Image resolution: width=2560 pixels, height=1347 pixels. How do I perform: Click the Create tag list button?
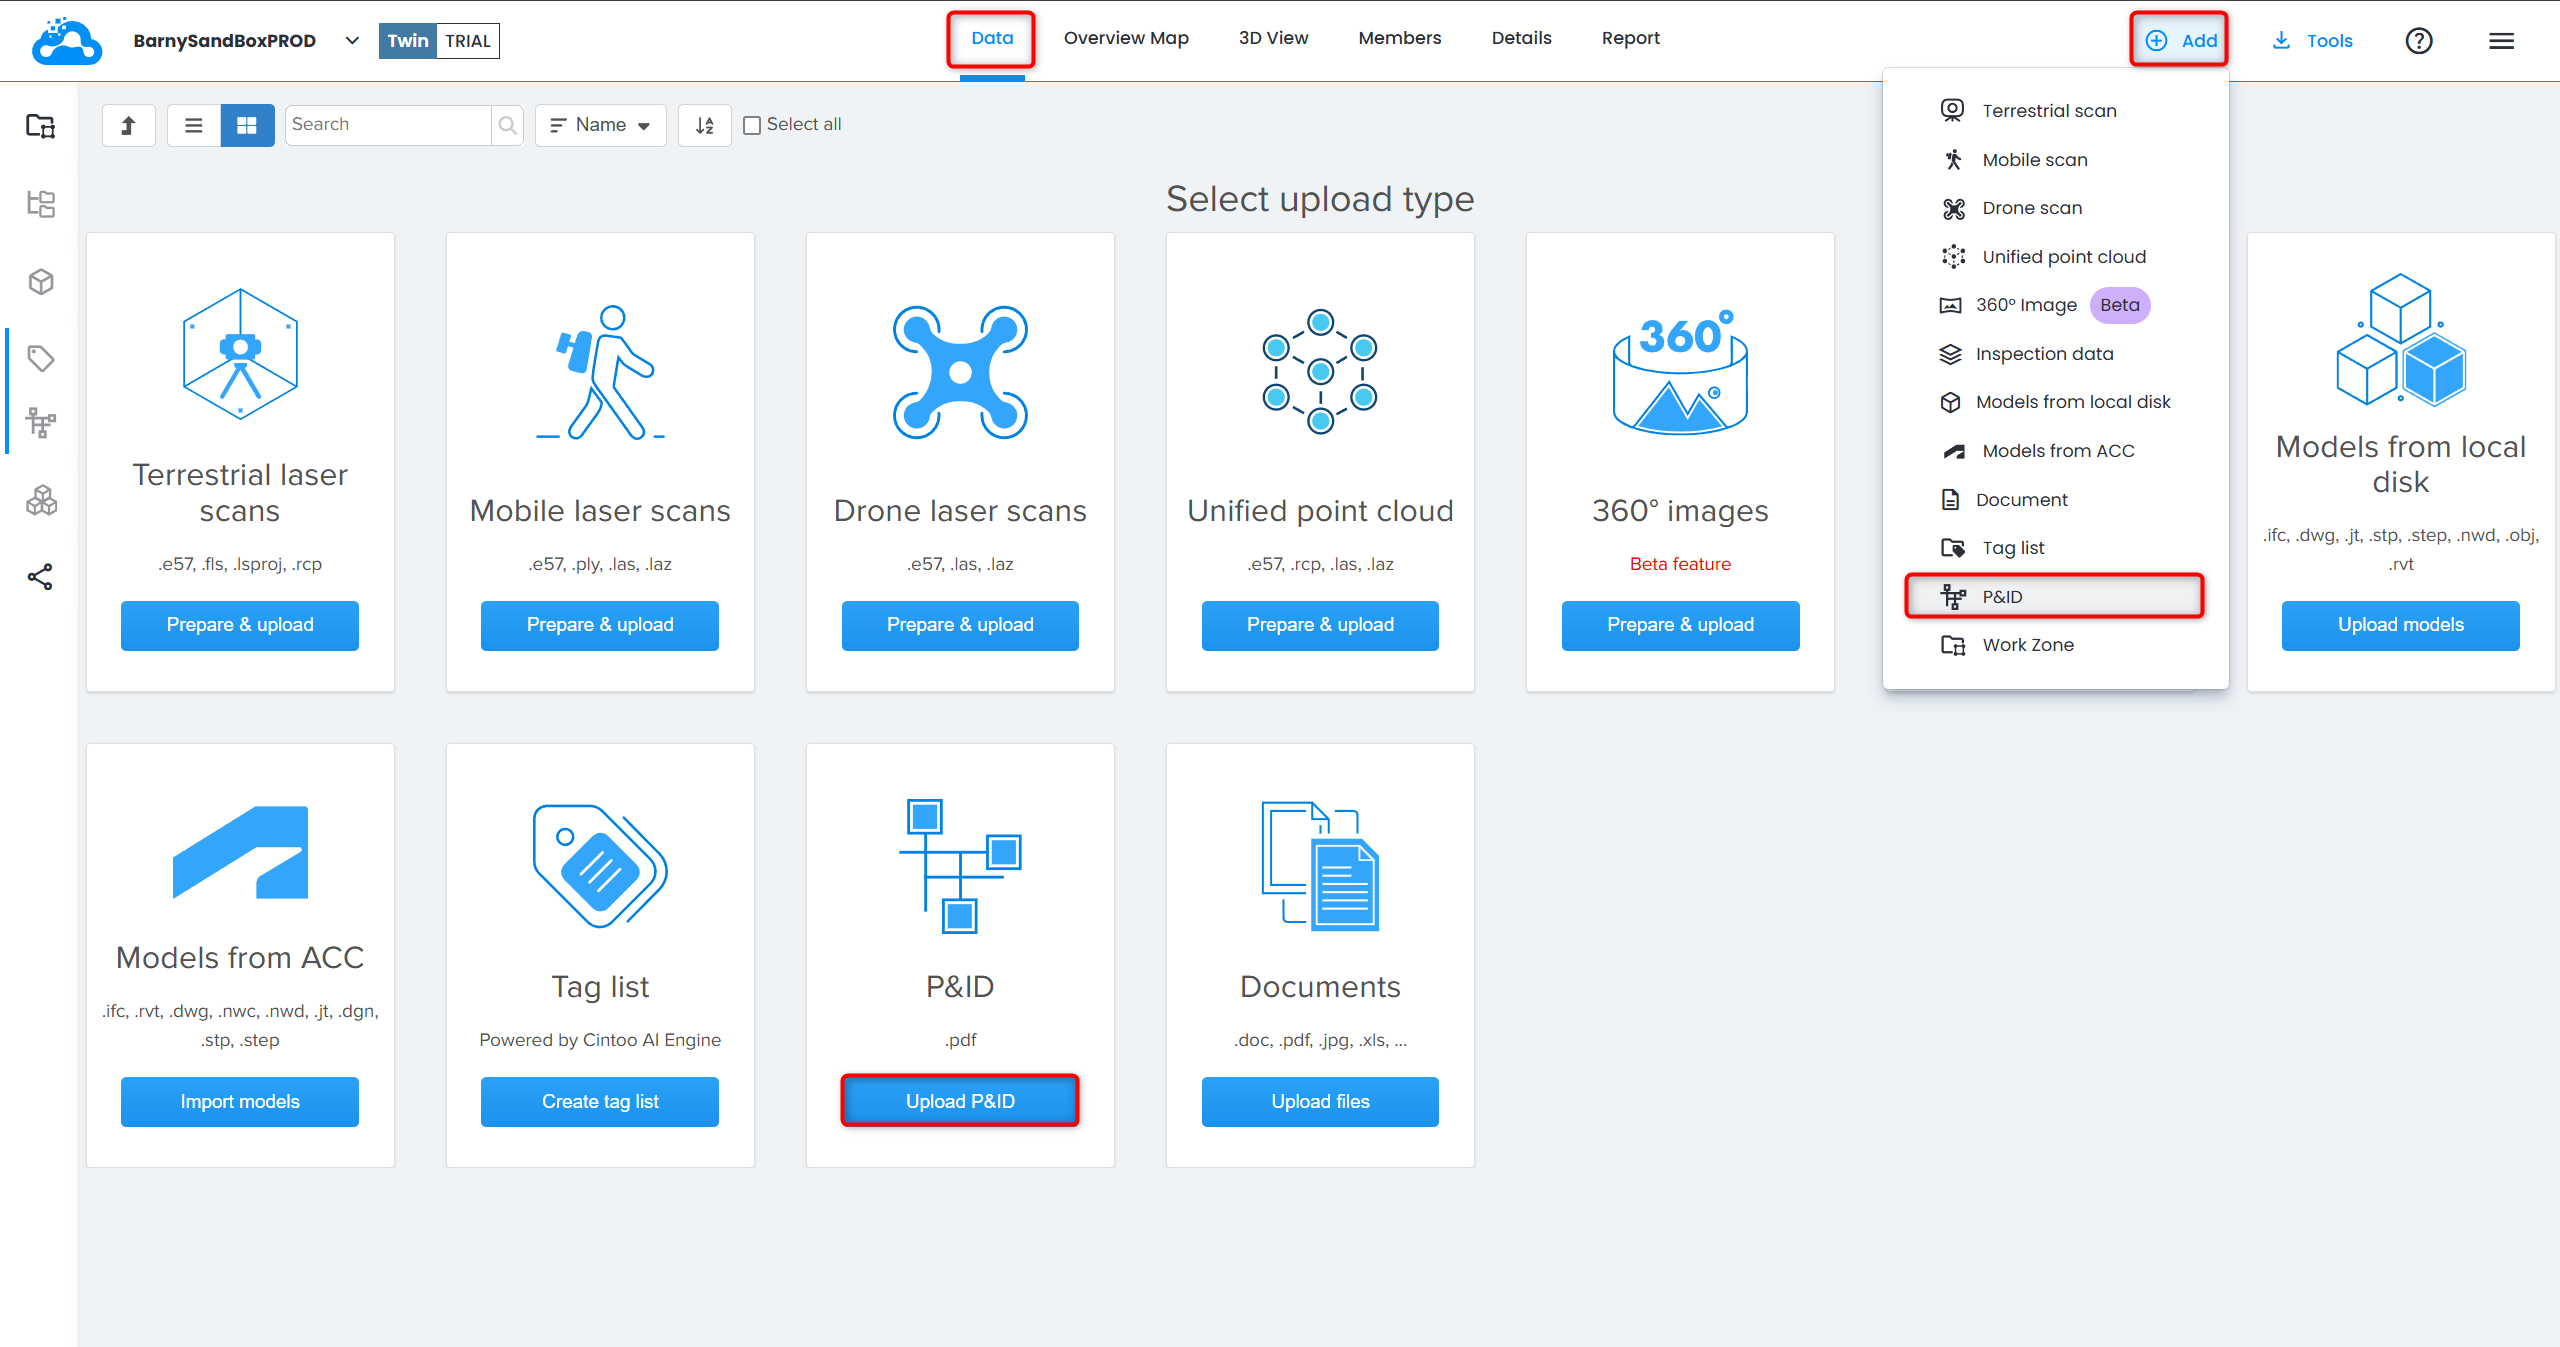tap(600, 1101)
